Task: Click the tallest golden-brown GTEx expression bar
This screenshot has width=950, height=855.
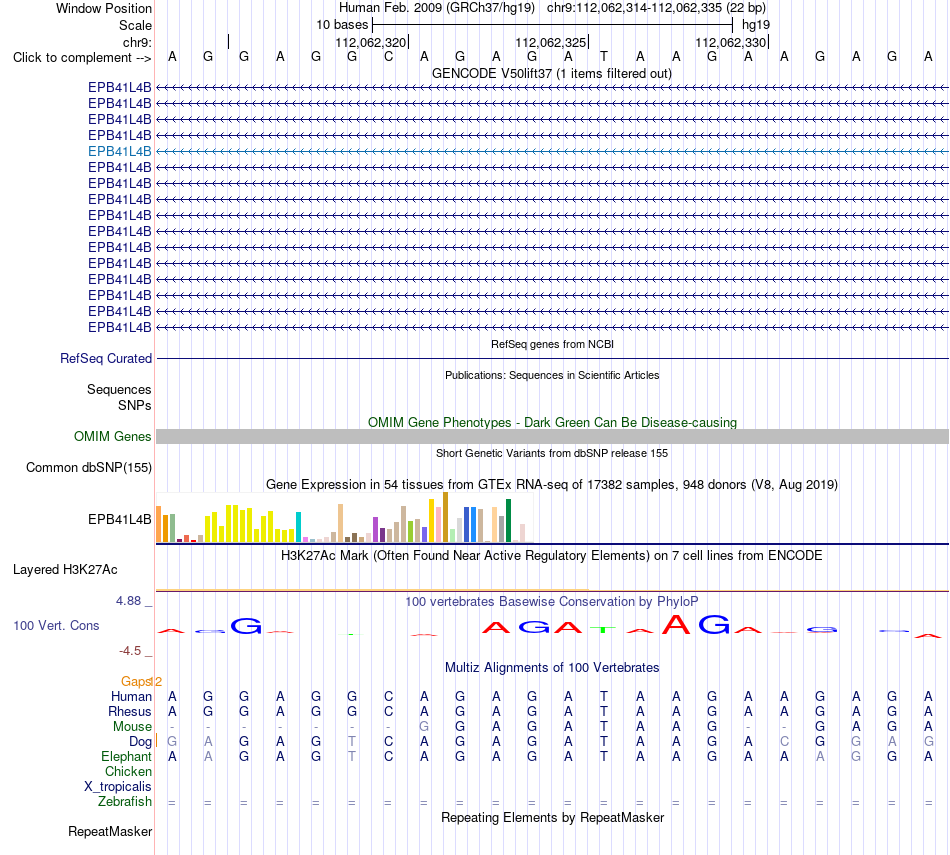Action: [445, 517]
